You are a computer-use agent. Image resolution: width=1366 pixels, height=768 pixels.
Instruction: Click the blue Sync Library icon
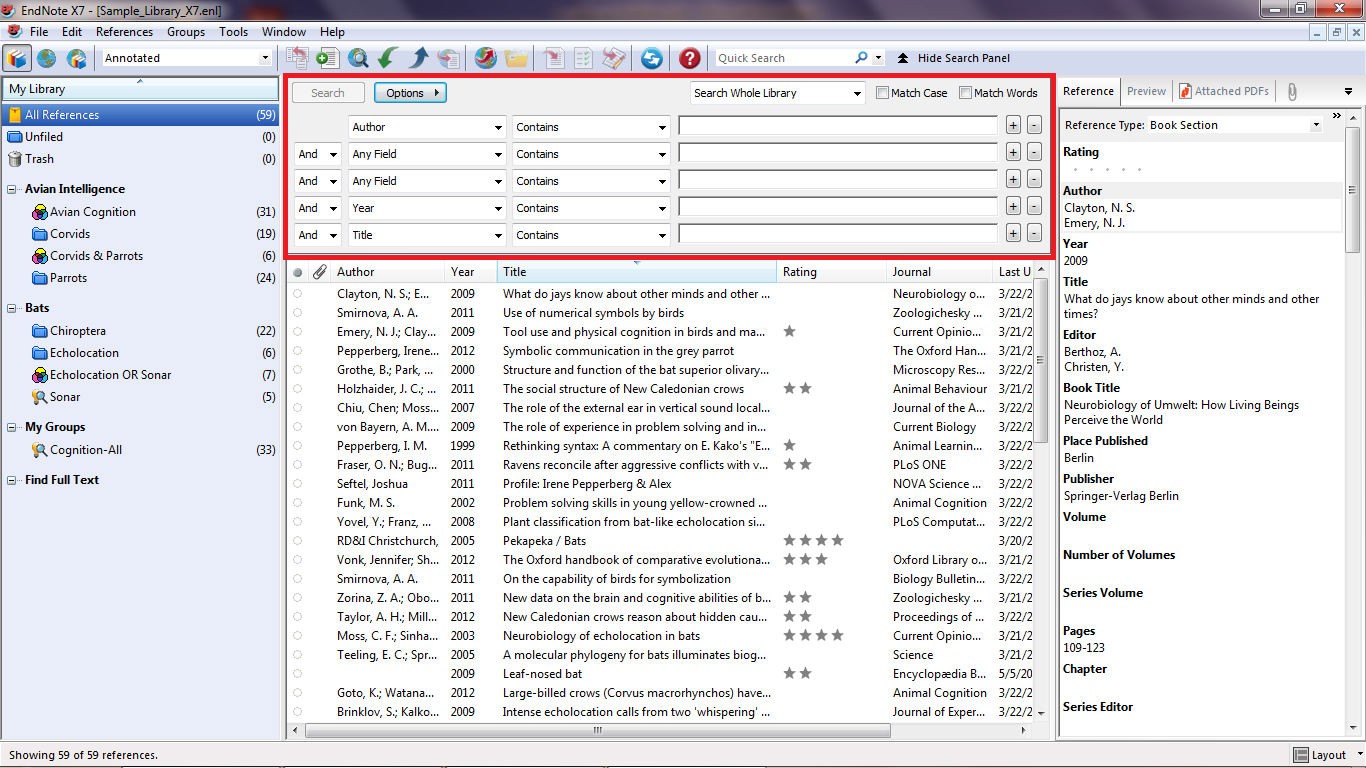(651, 58)
